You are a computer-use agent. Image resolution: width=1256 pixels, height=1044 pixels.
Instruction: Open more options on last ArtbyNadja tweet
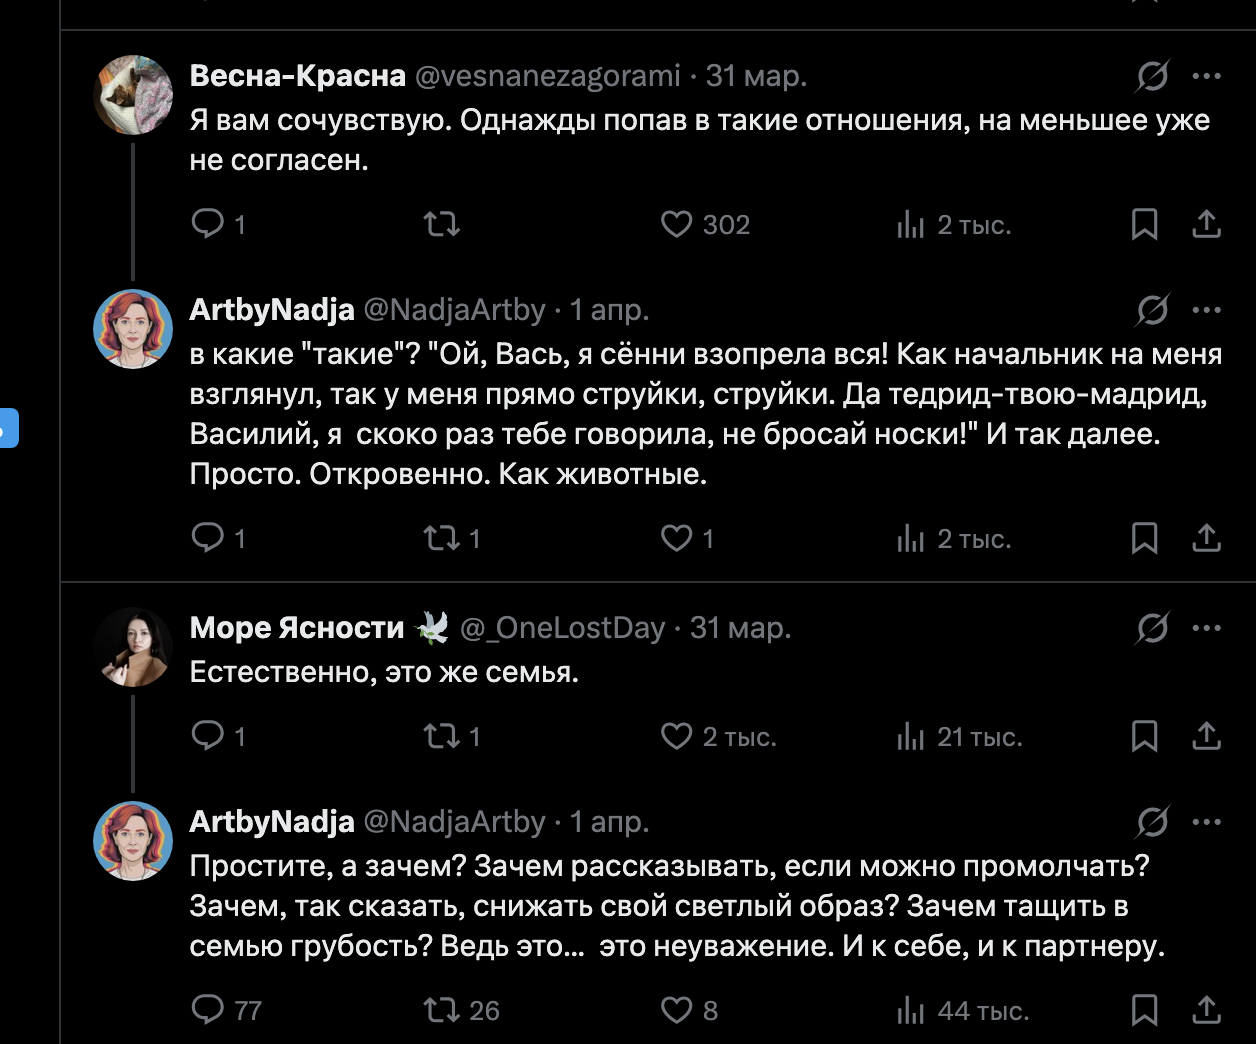pos(1207,822)
